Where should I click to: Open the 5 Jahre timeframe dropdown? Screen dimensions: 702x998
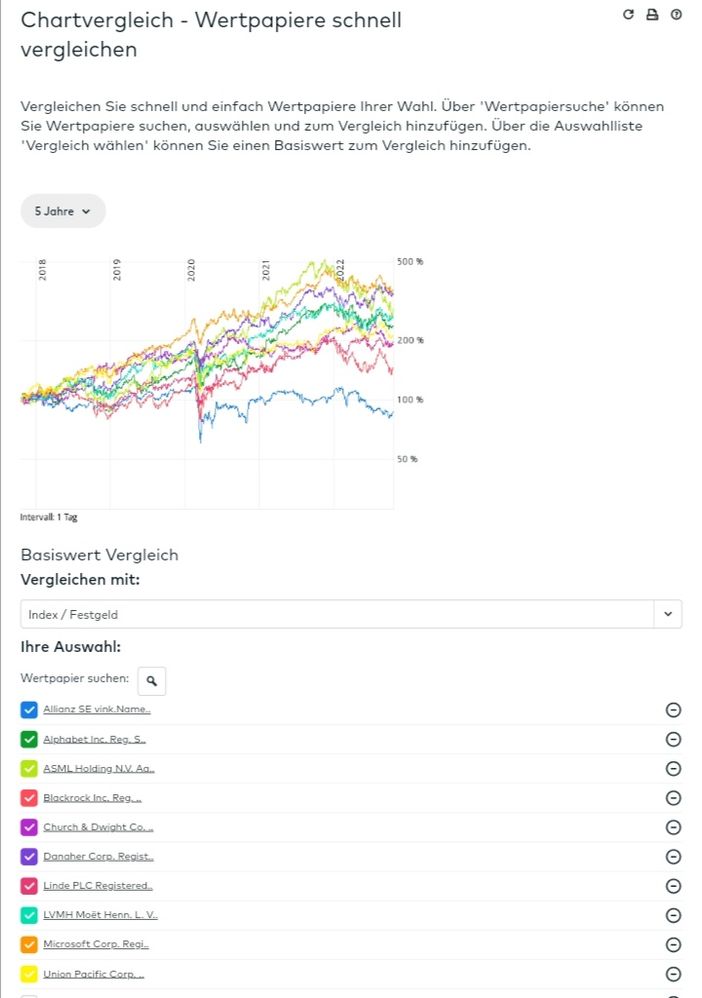pyautogui.click(x=62, y=211)
